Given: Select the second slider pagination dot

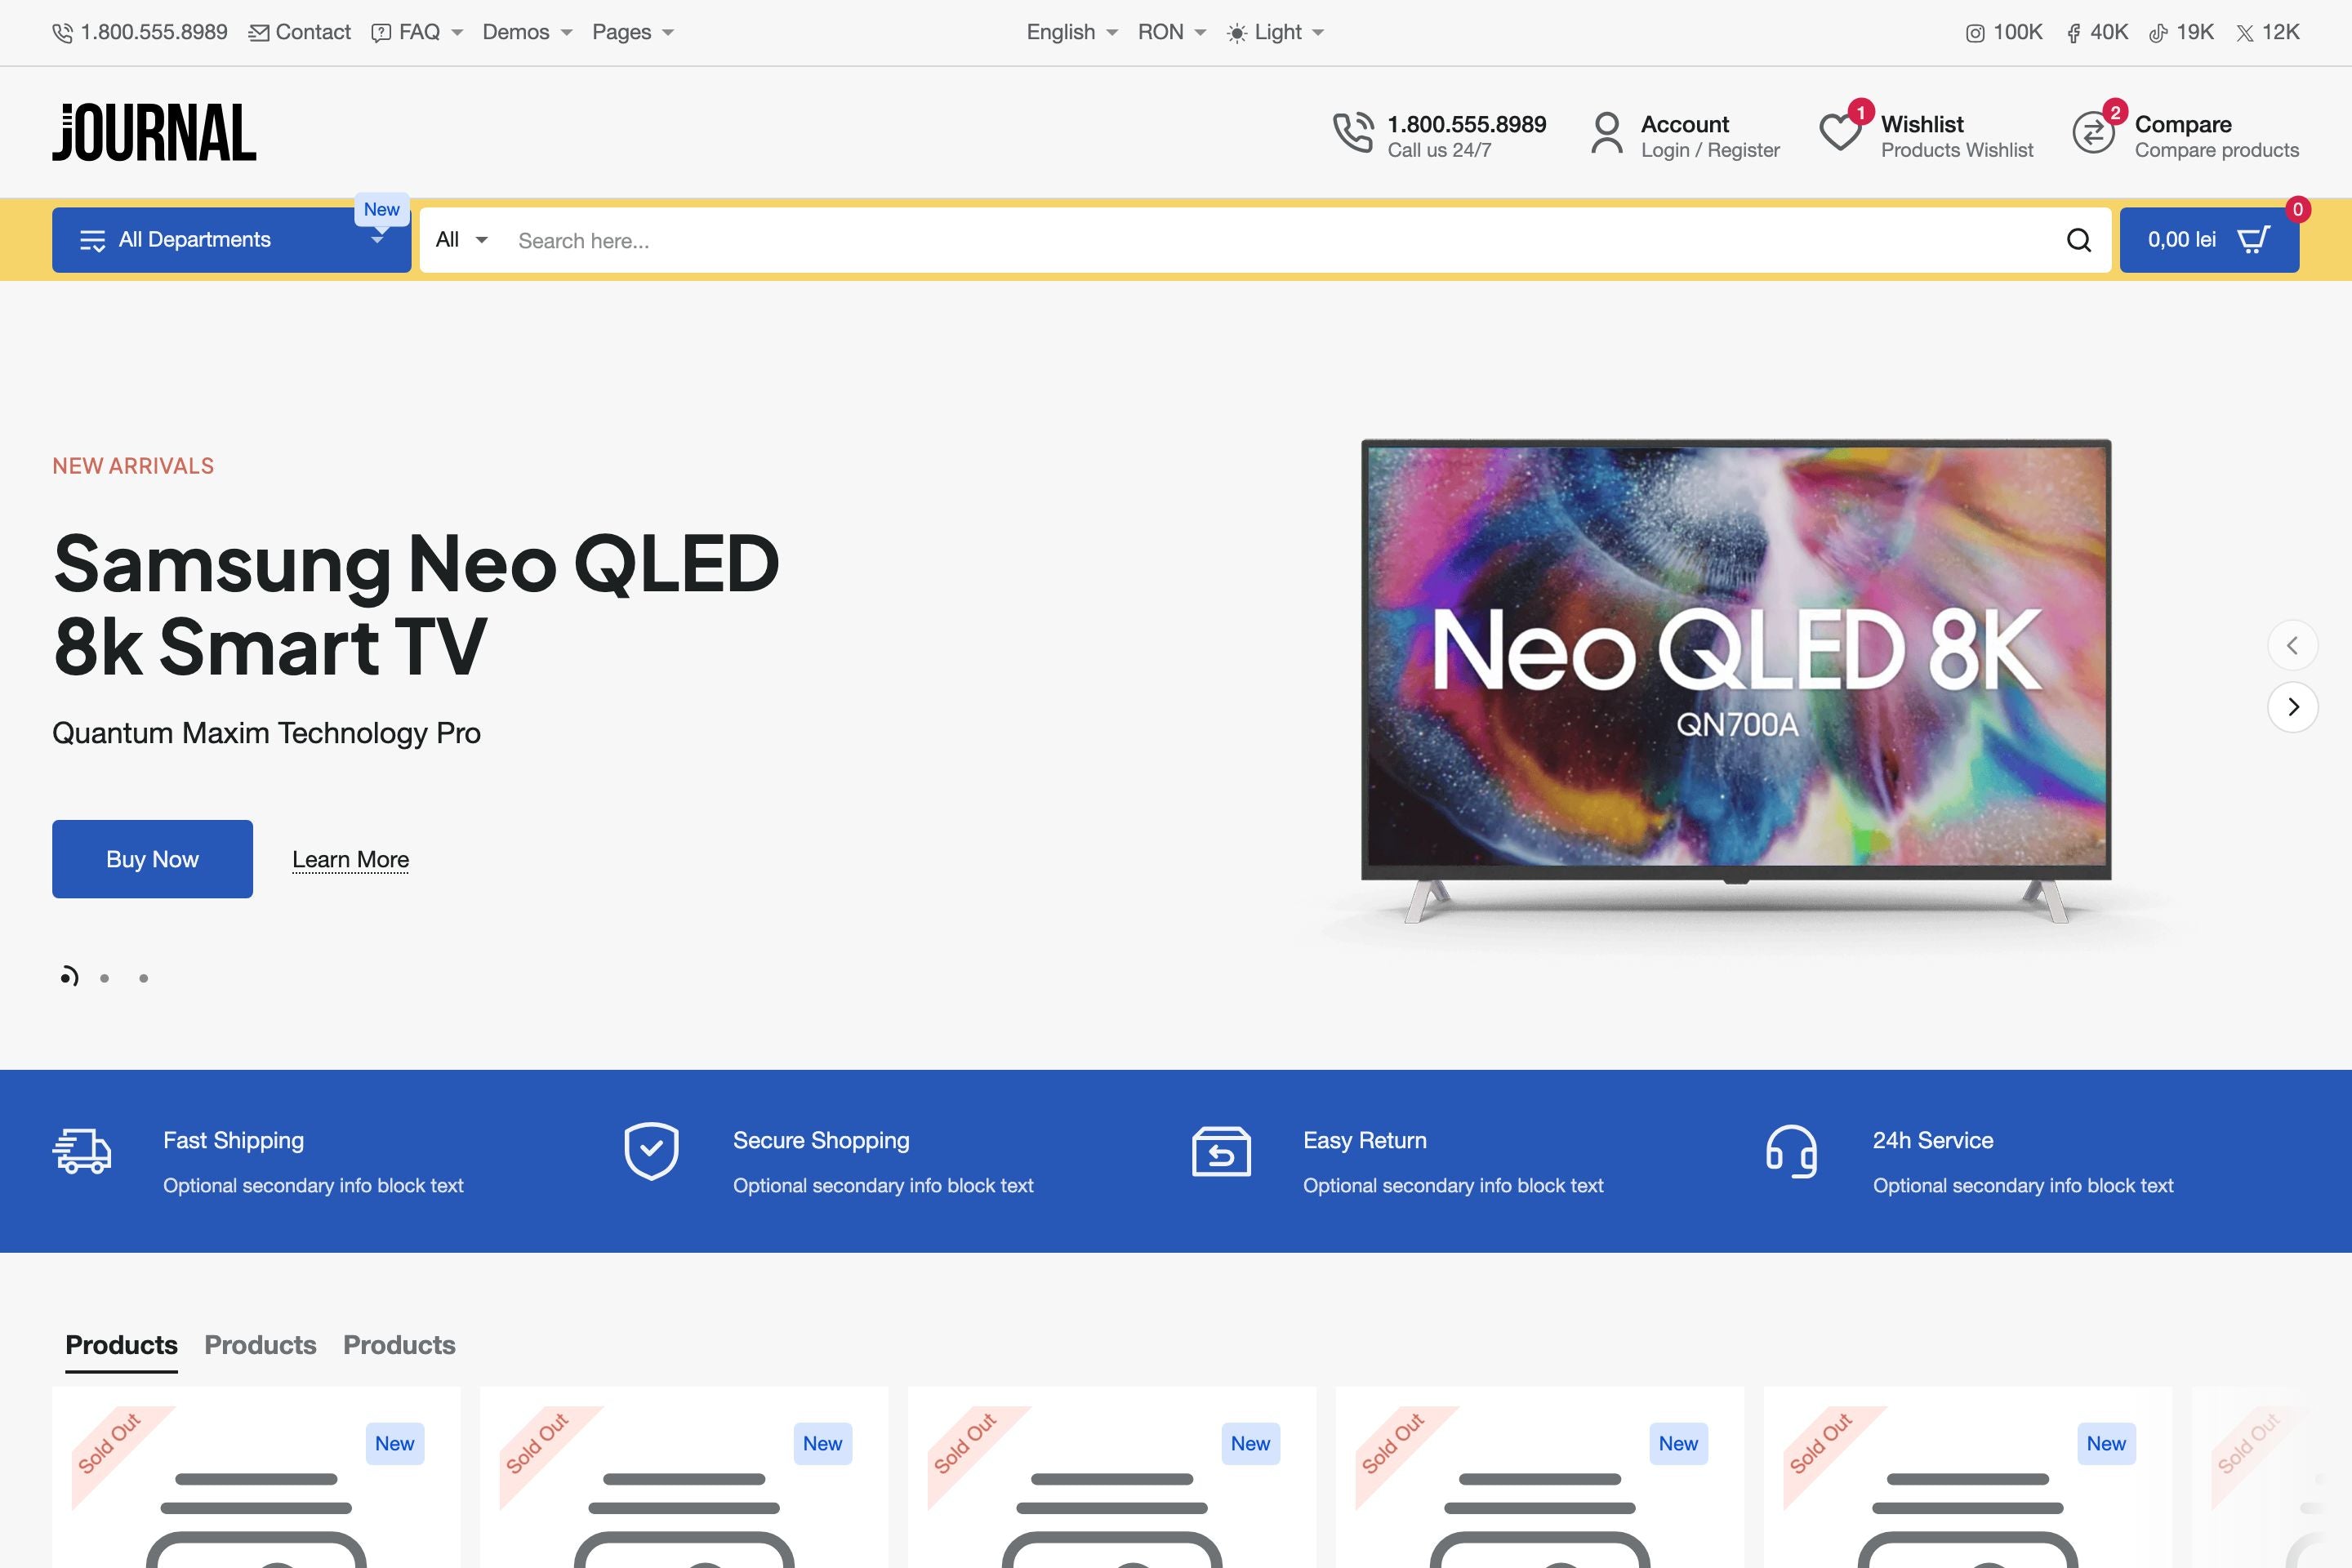Looking at the screenshot, I should pyautogui.click(x=104, y=978).
